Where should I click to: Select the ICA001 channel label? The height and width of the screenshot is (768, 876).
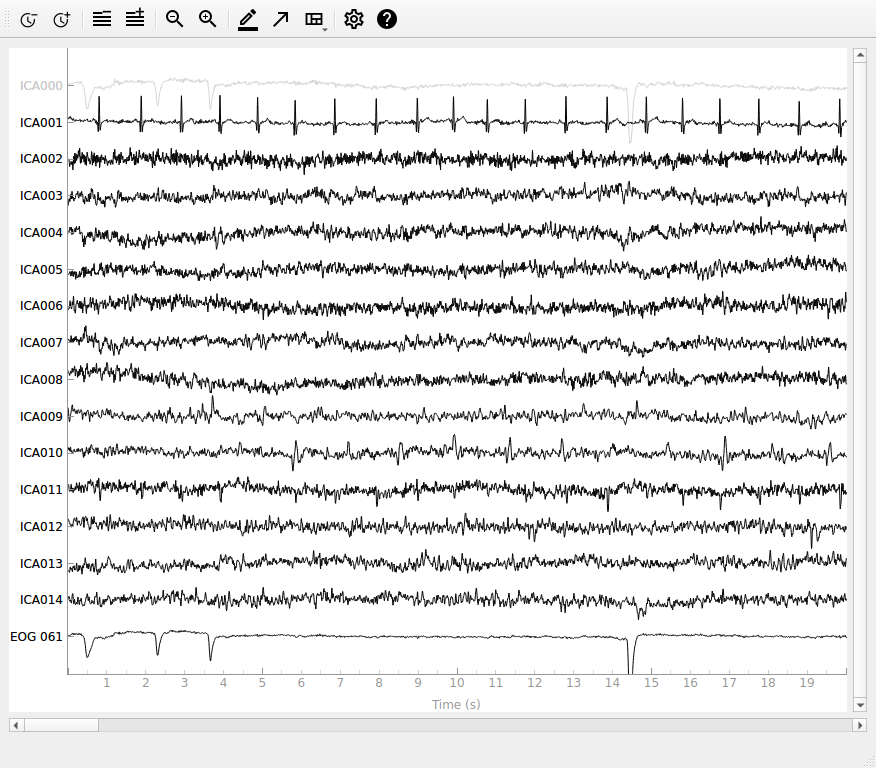tap(41, 122)
